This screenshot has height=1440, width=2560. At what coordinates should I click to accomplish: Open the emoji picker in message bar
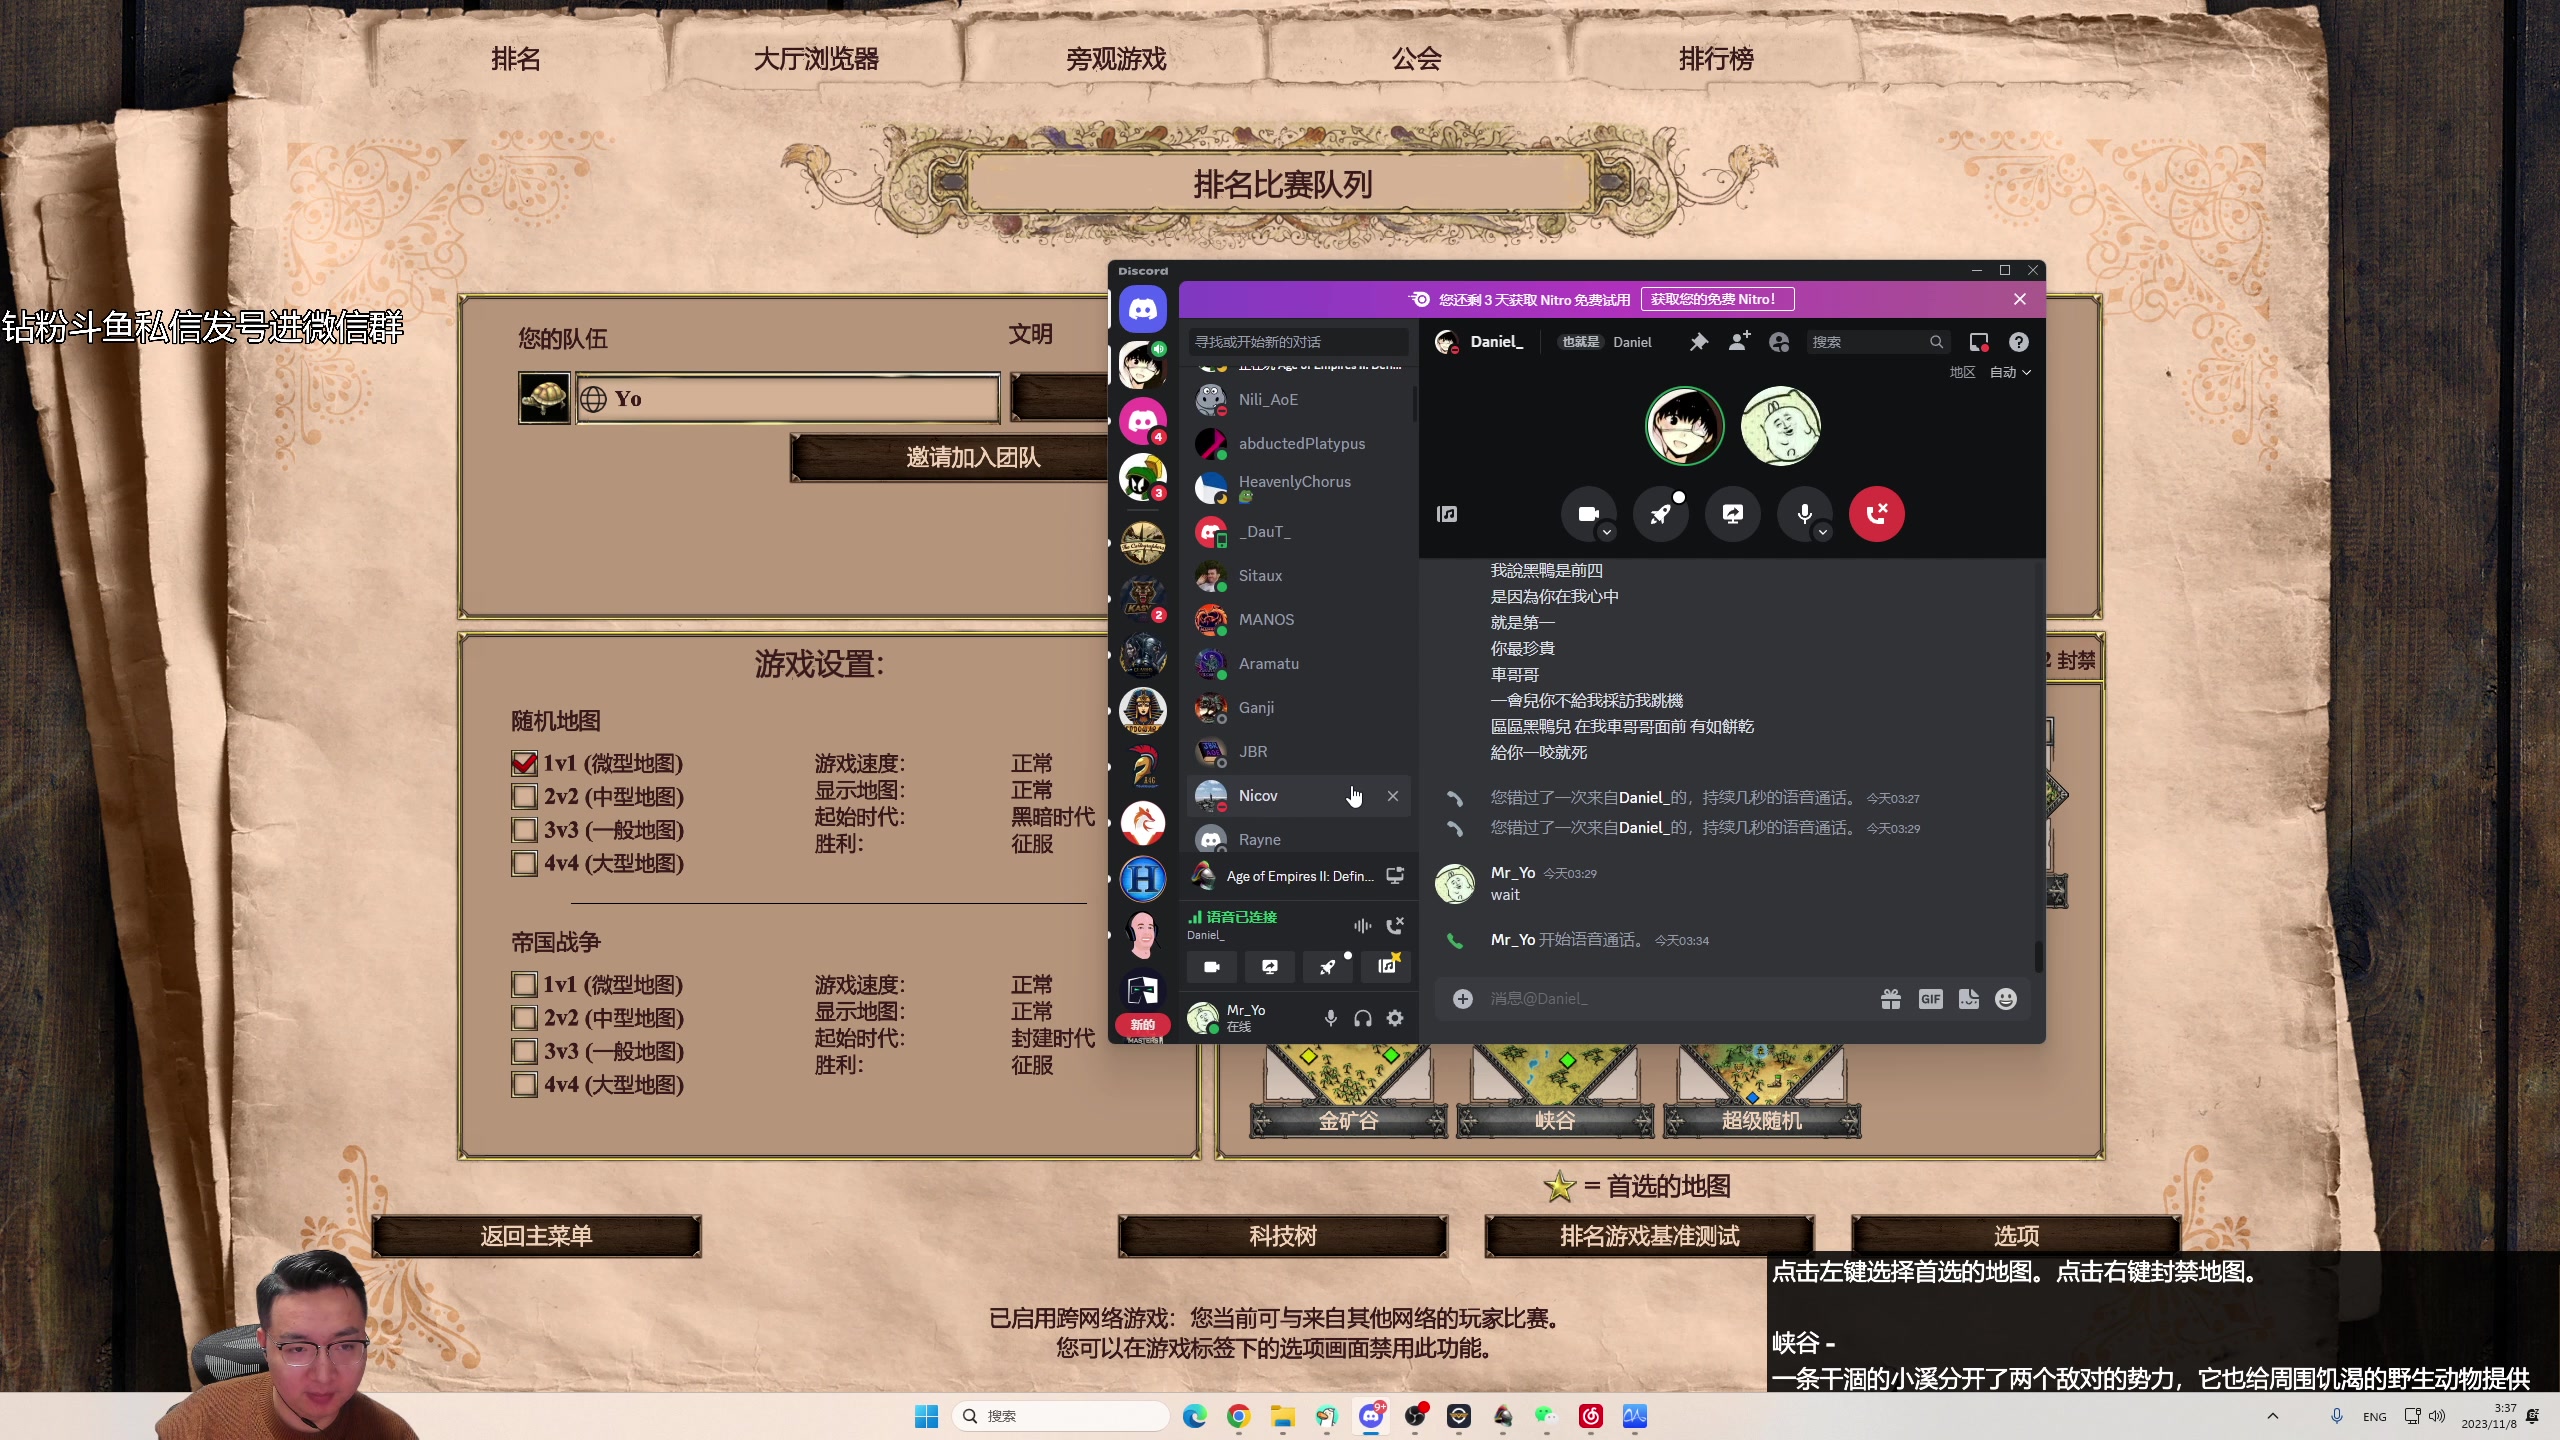point(2005,999)
